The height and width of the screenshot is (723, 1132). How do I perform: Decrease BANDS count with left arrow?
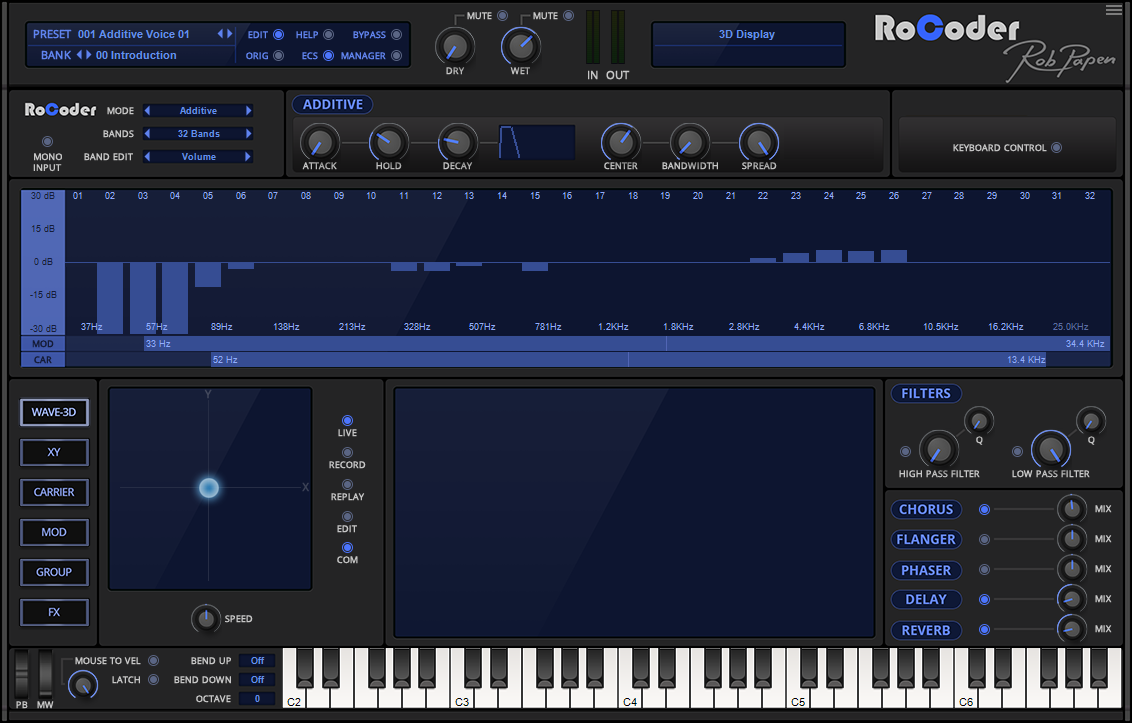click(148, 134)
